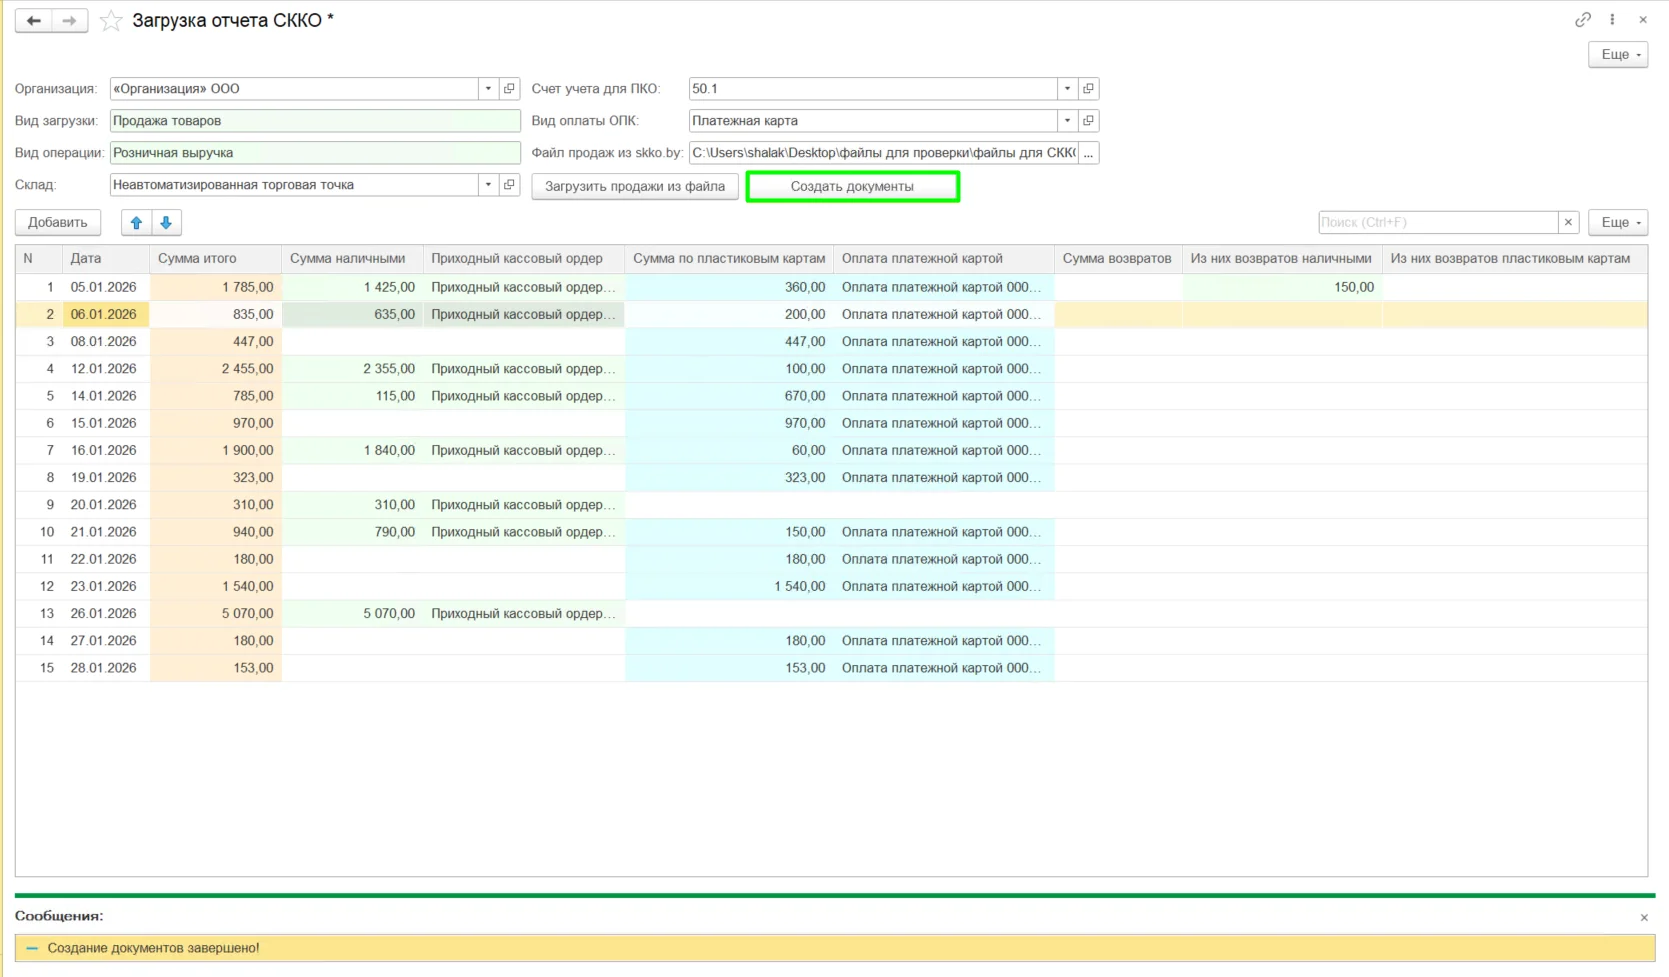Open card payment document in 19.01.2026 row

(943, 478)
